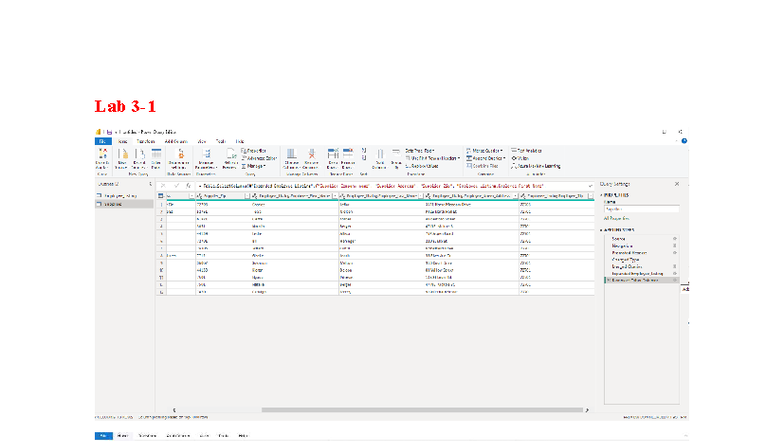Open the Advanced Editor
Screen dimensions: 784x441
(259, 158)
